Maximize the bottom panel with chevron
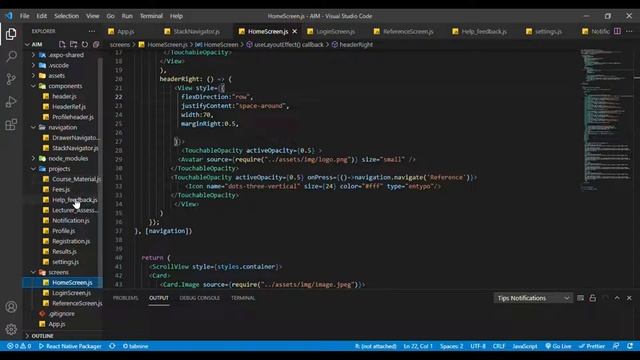This screenshot has height=360, width=640. [617, 298]
